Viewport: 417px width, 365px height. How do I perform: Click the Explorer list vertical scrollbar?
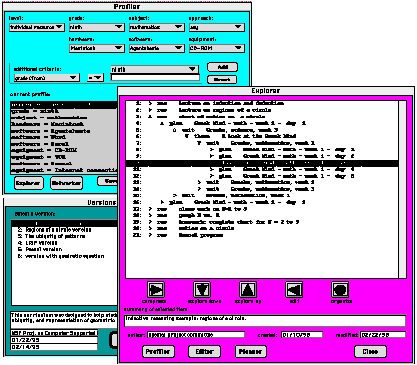point(402,189)
